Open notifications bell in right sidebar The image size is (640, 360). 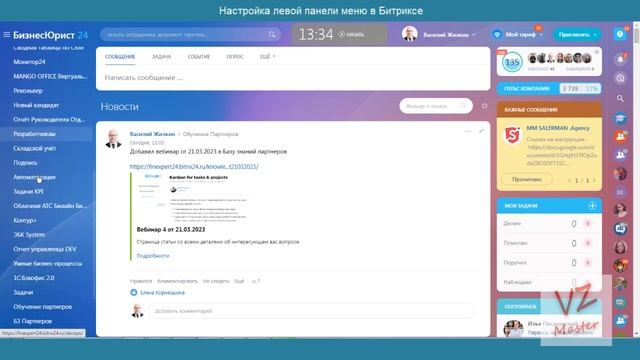(x=620, y=60)
